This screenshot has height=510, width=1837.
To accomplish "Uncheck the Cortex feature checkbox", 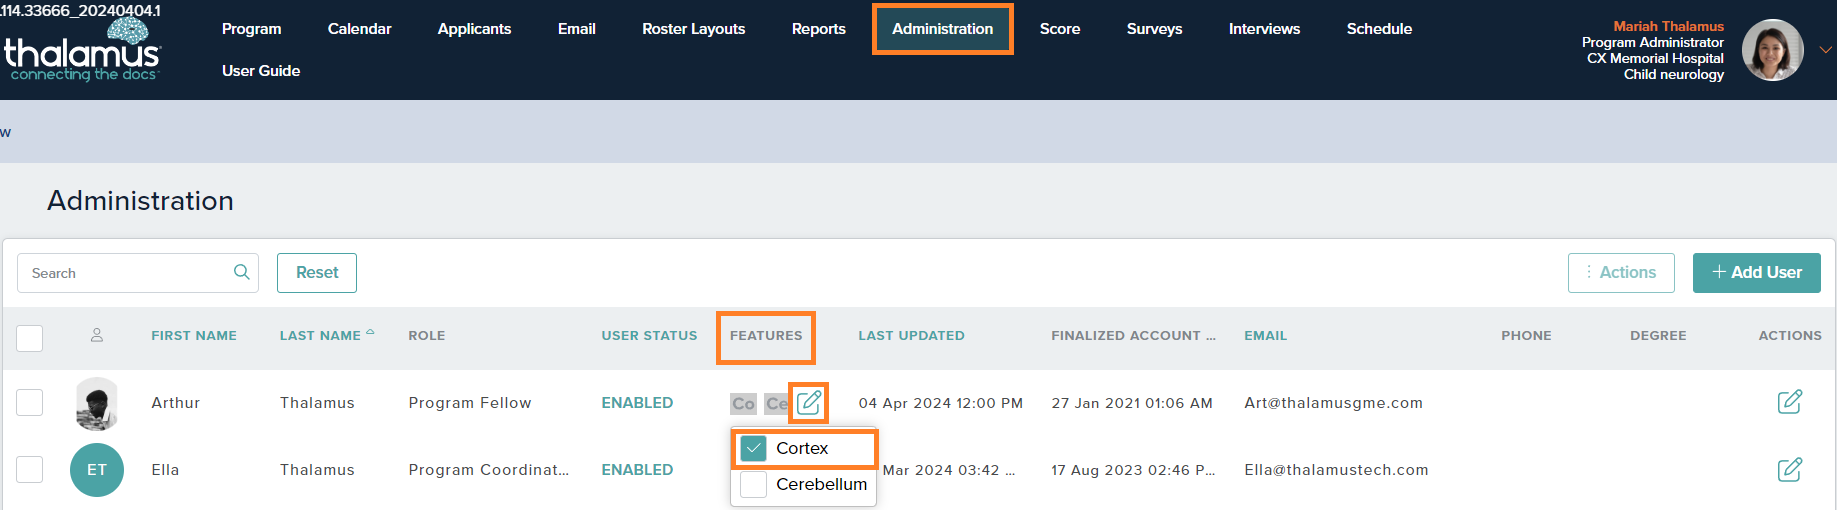I will click(x=754, y=448).
